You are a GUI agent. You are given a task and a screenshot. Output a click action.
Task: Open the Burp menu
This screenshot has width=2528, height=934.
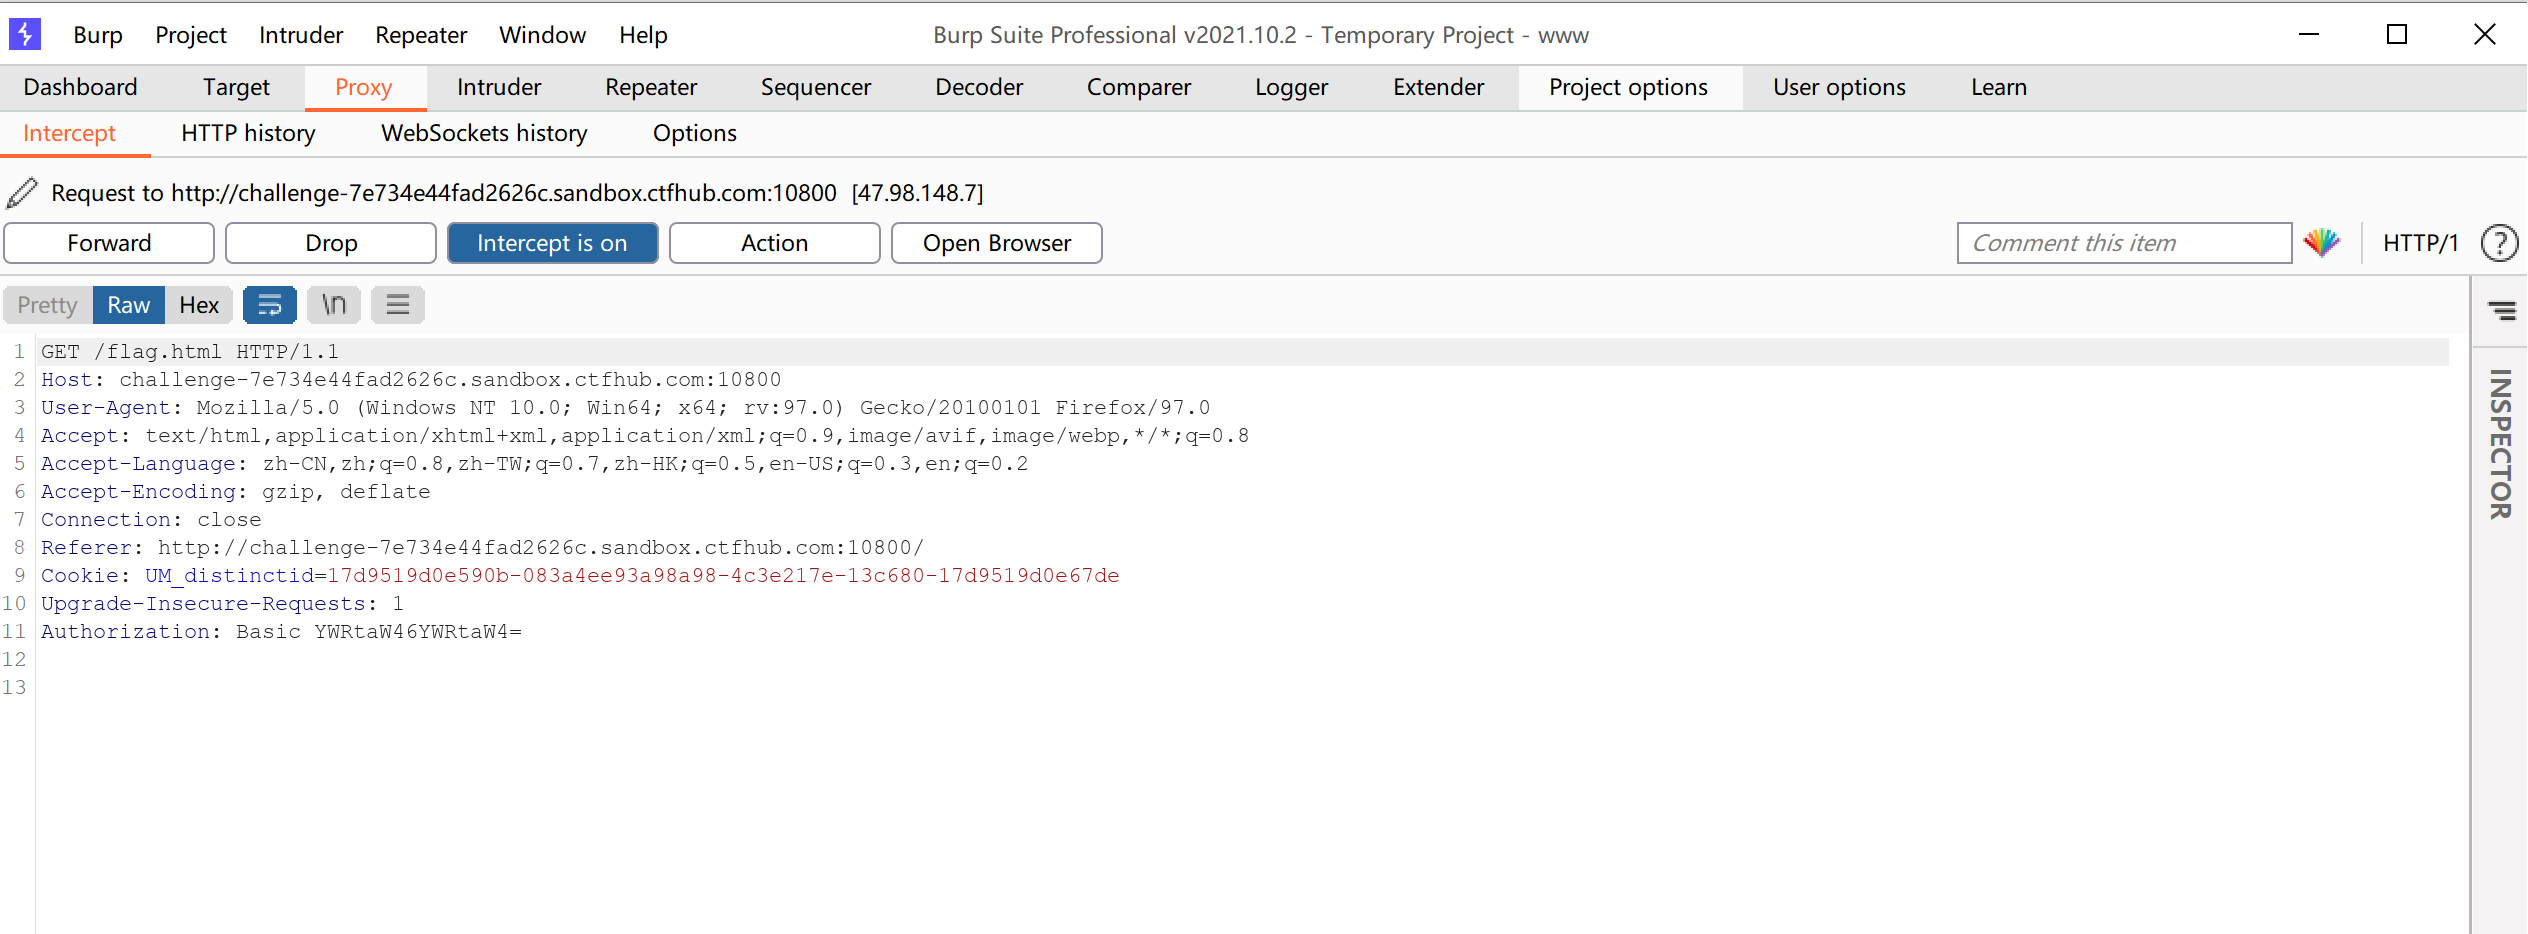pyautogui.click(x=98, y=35)
